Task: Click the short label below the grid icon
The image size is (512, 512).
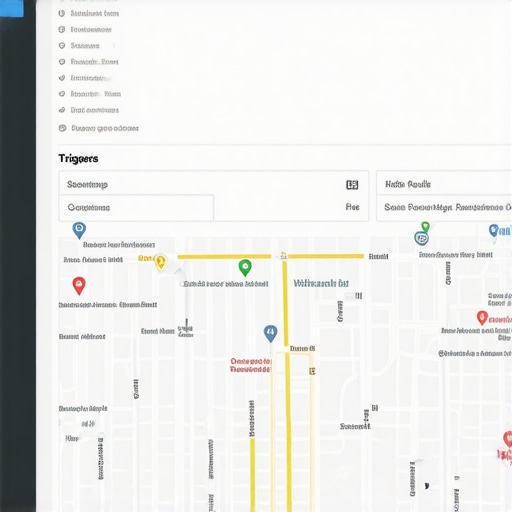Action: click(x=352, y=207)
